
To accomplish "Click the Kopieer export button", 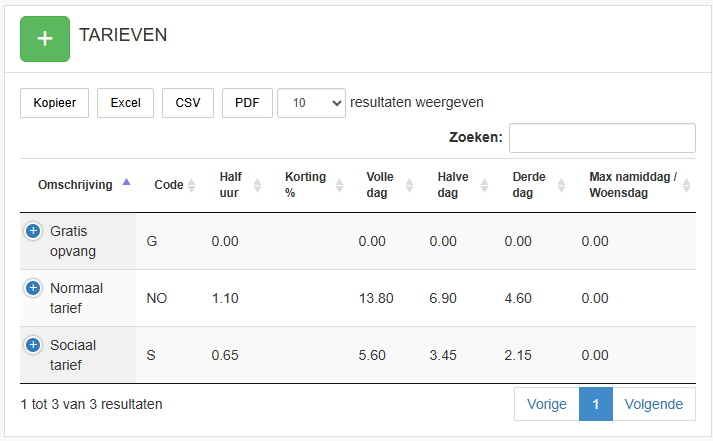I will tap(55, 103).
